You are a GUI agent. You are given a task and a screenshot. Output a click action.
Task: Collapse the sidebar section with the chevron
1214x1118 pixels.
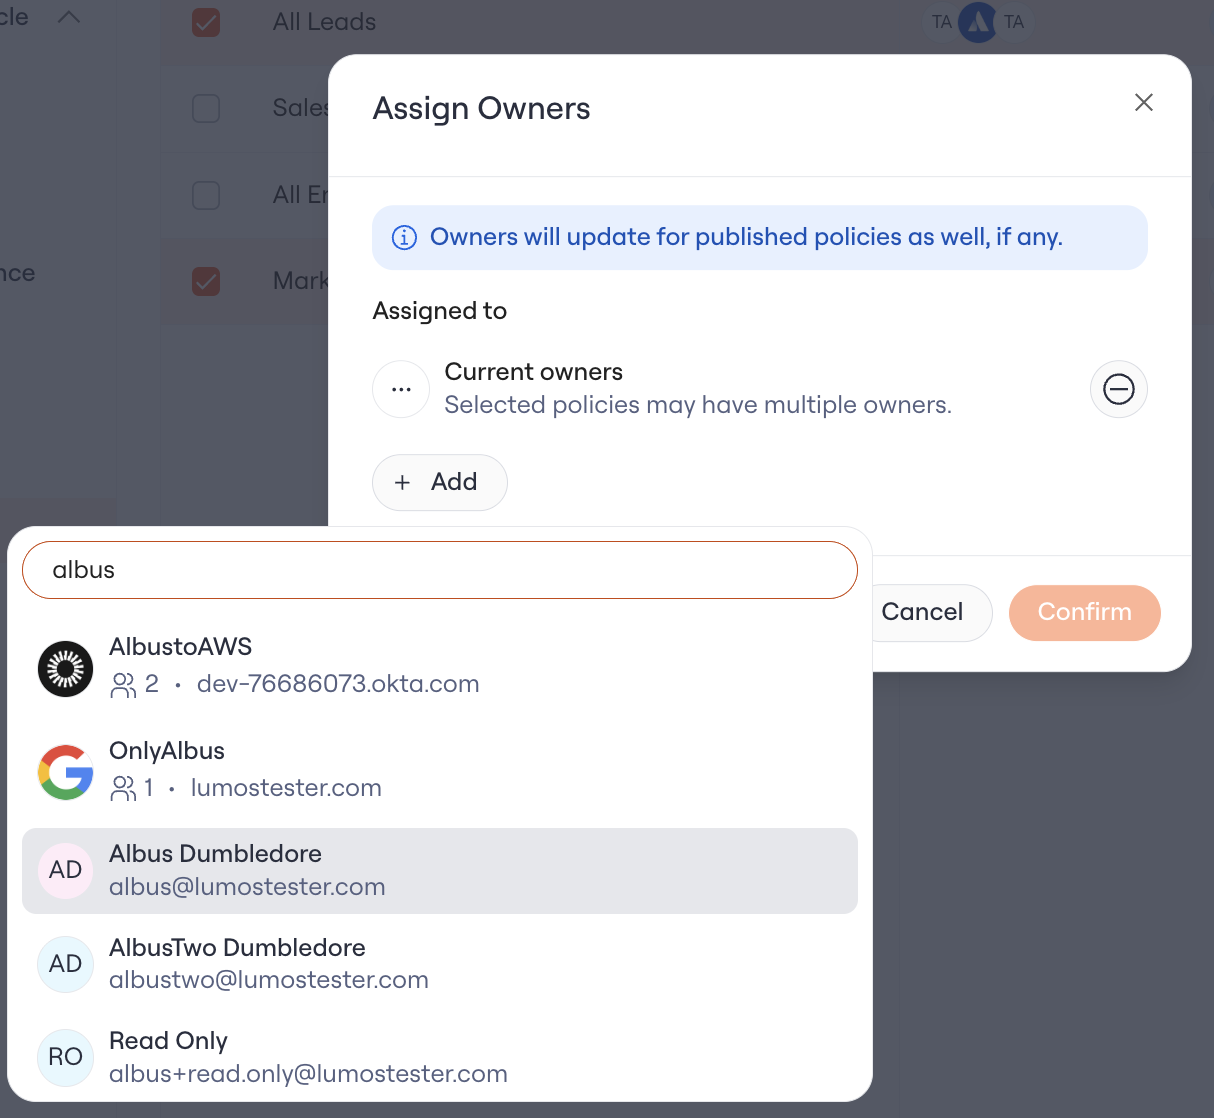pos(68,17)
